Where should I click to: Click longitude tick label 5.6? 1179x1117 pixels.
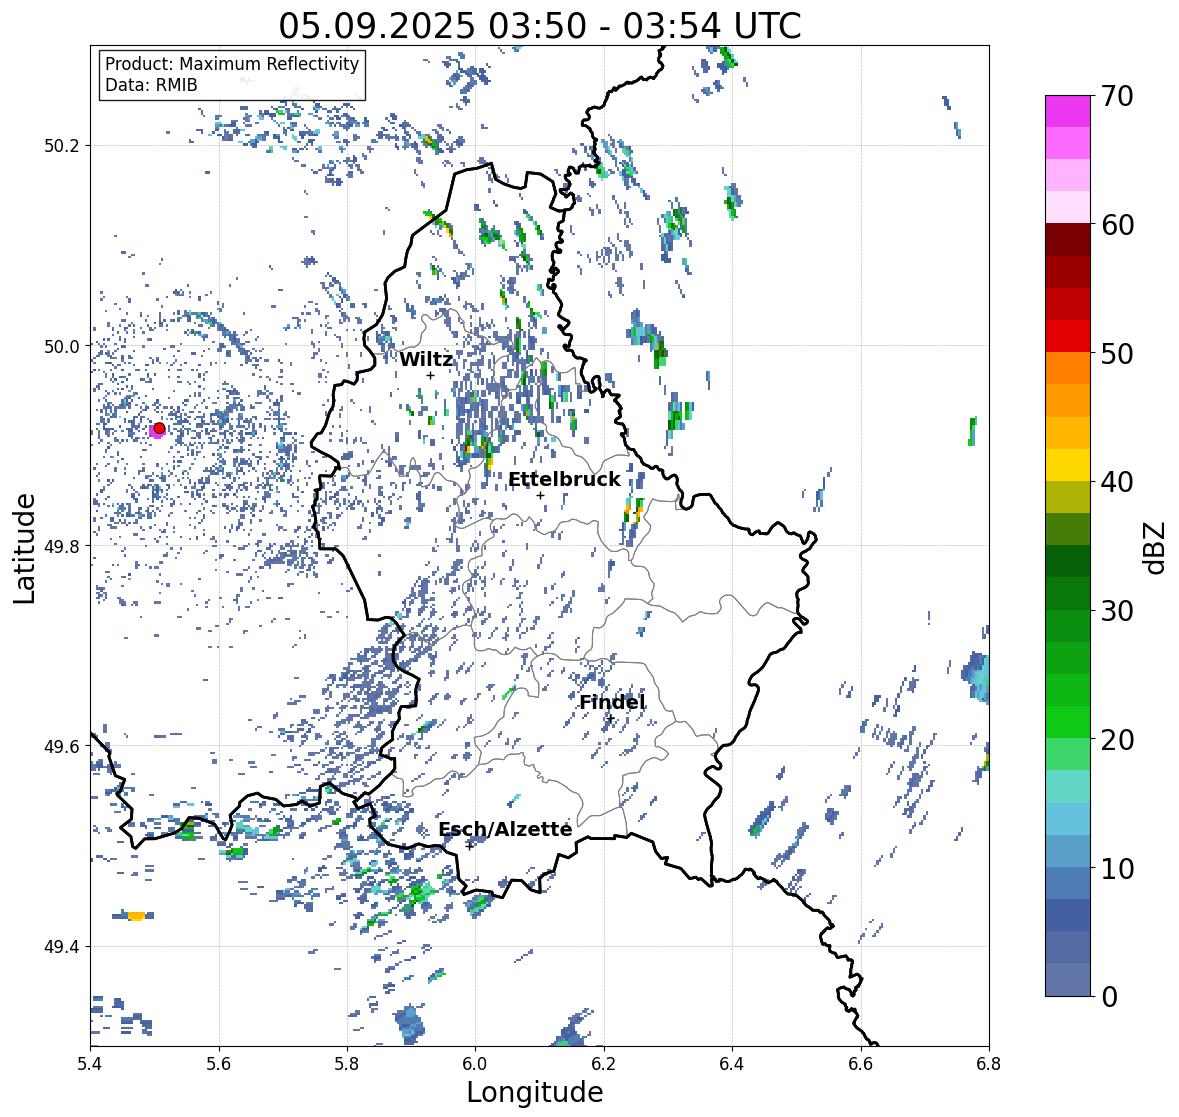point(219,1063)
